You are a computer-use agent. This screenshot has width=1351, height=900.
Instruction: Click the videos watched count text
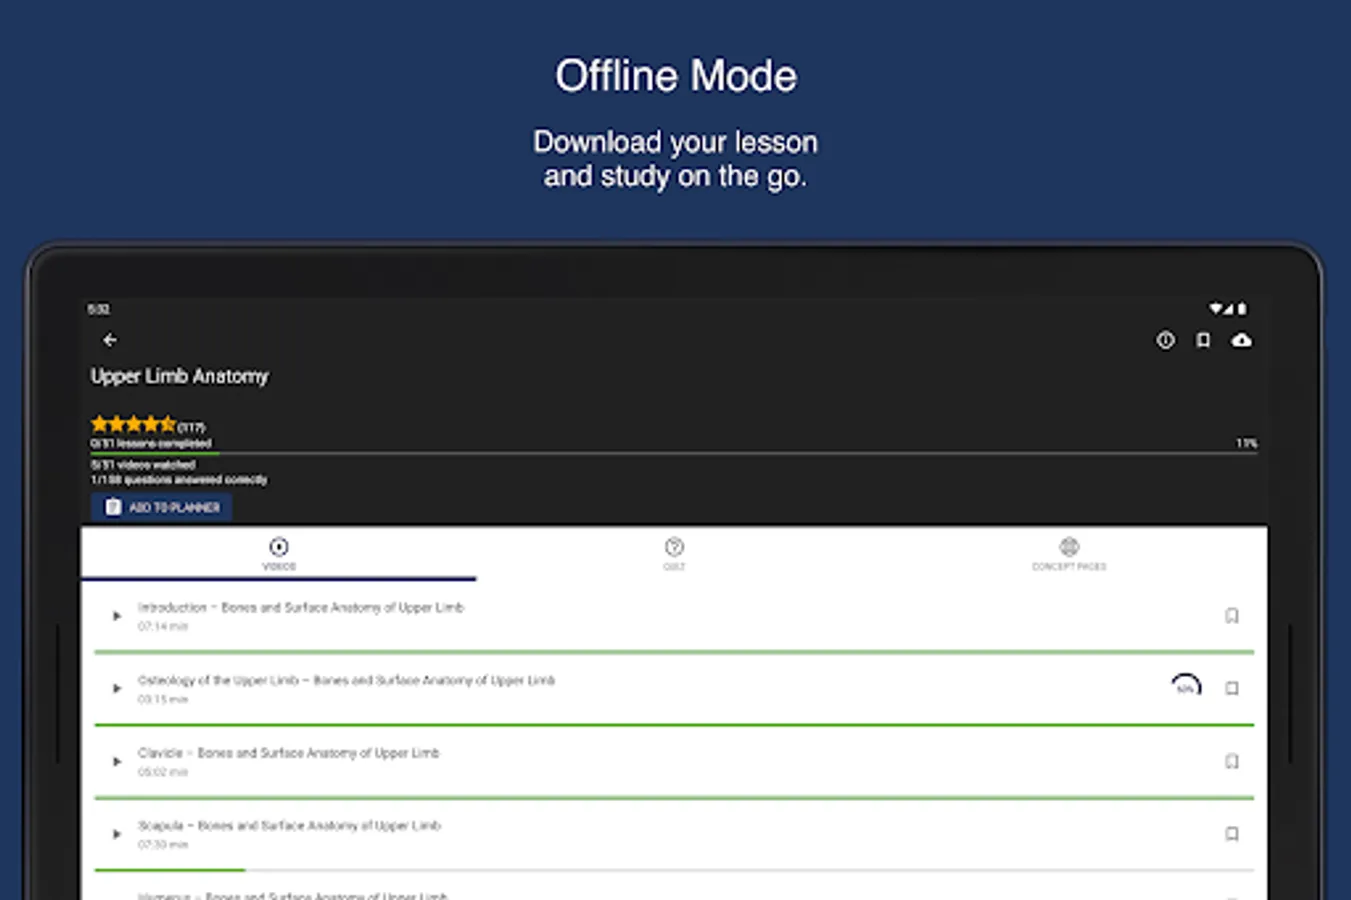pos(143,465)
